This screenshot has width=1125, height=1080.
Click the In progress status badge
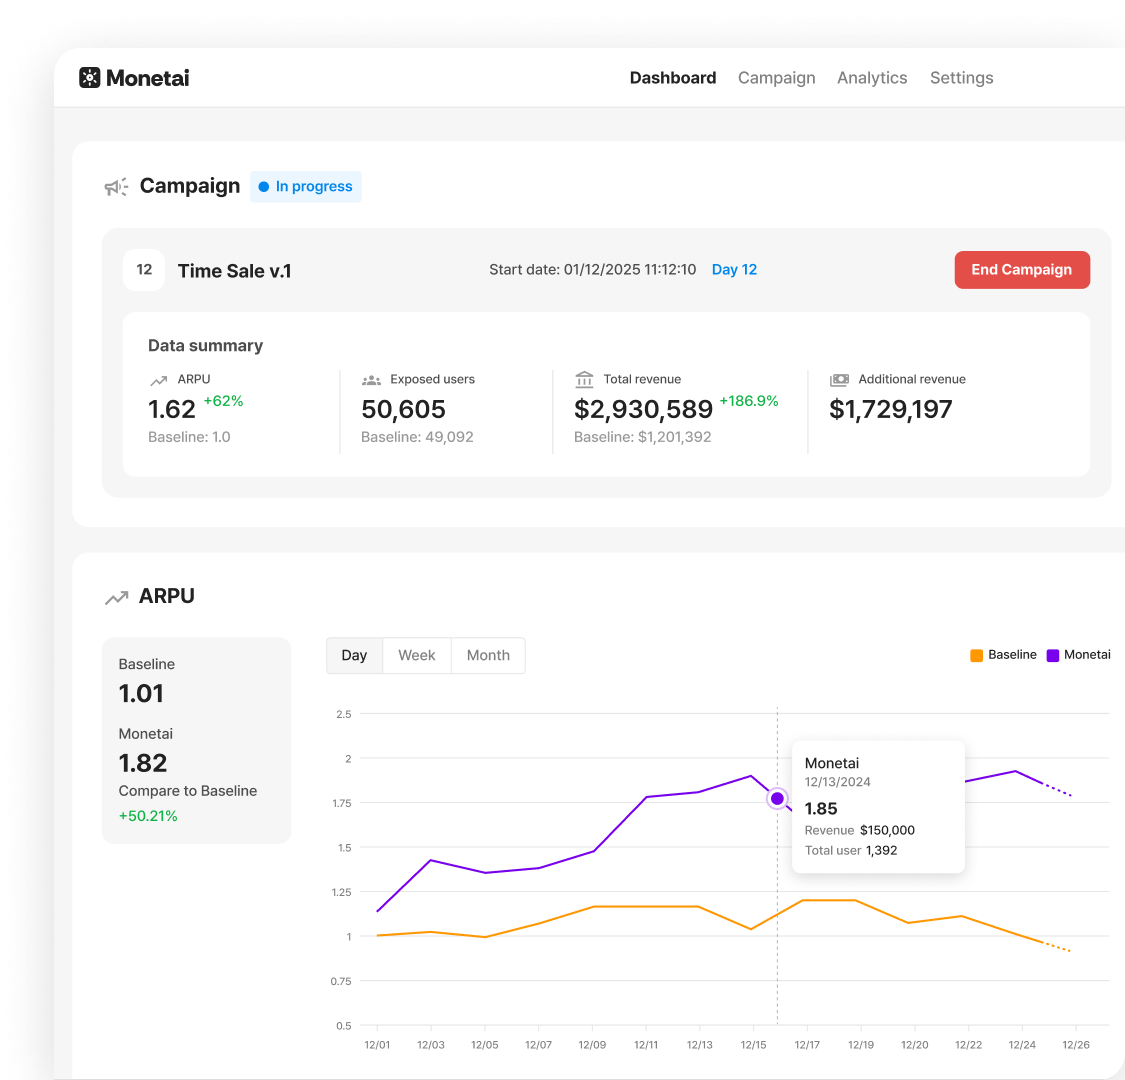(x=306, y=187)
